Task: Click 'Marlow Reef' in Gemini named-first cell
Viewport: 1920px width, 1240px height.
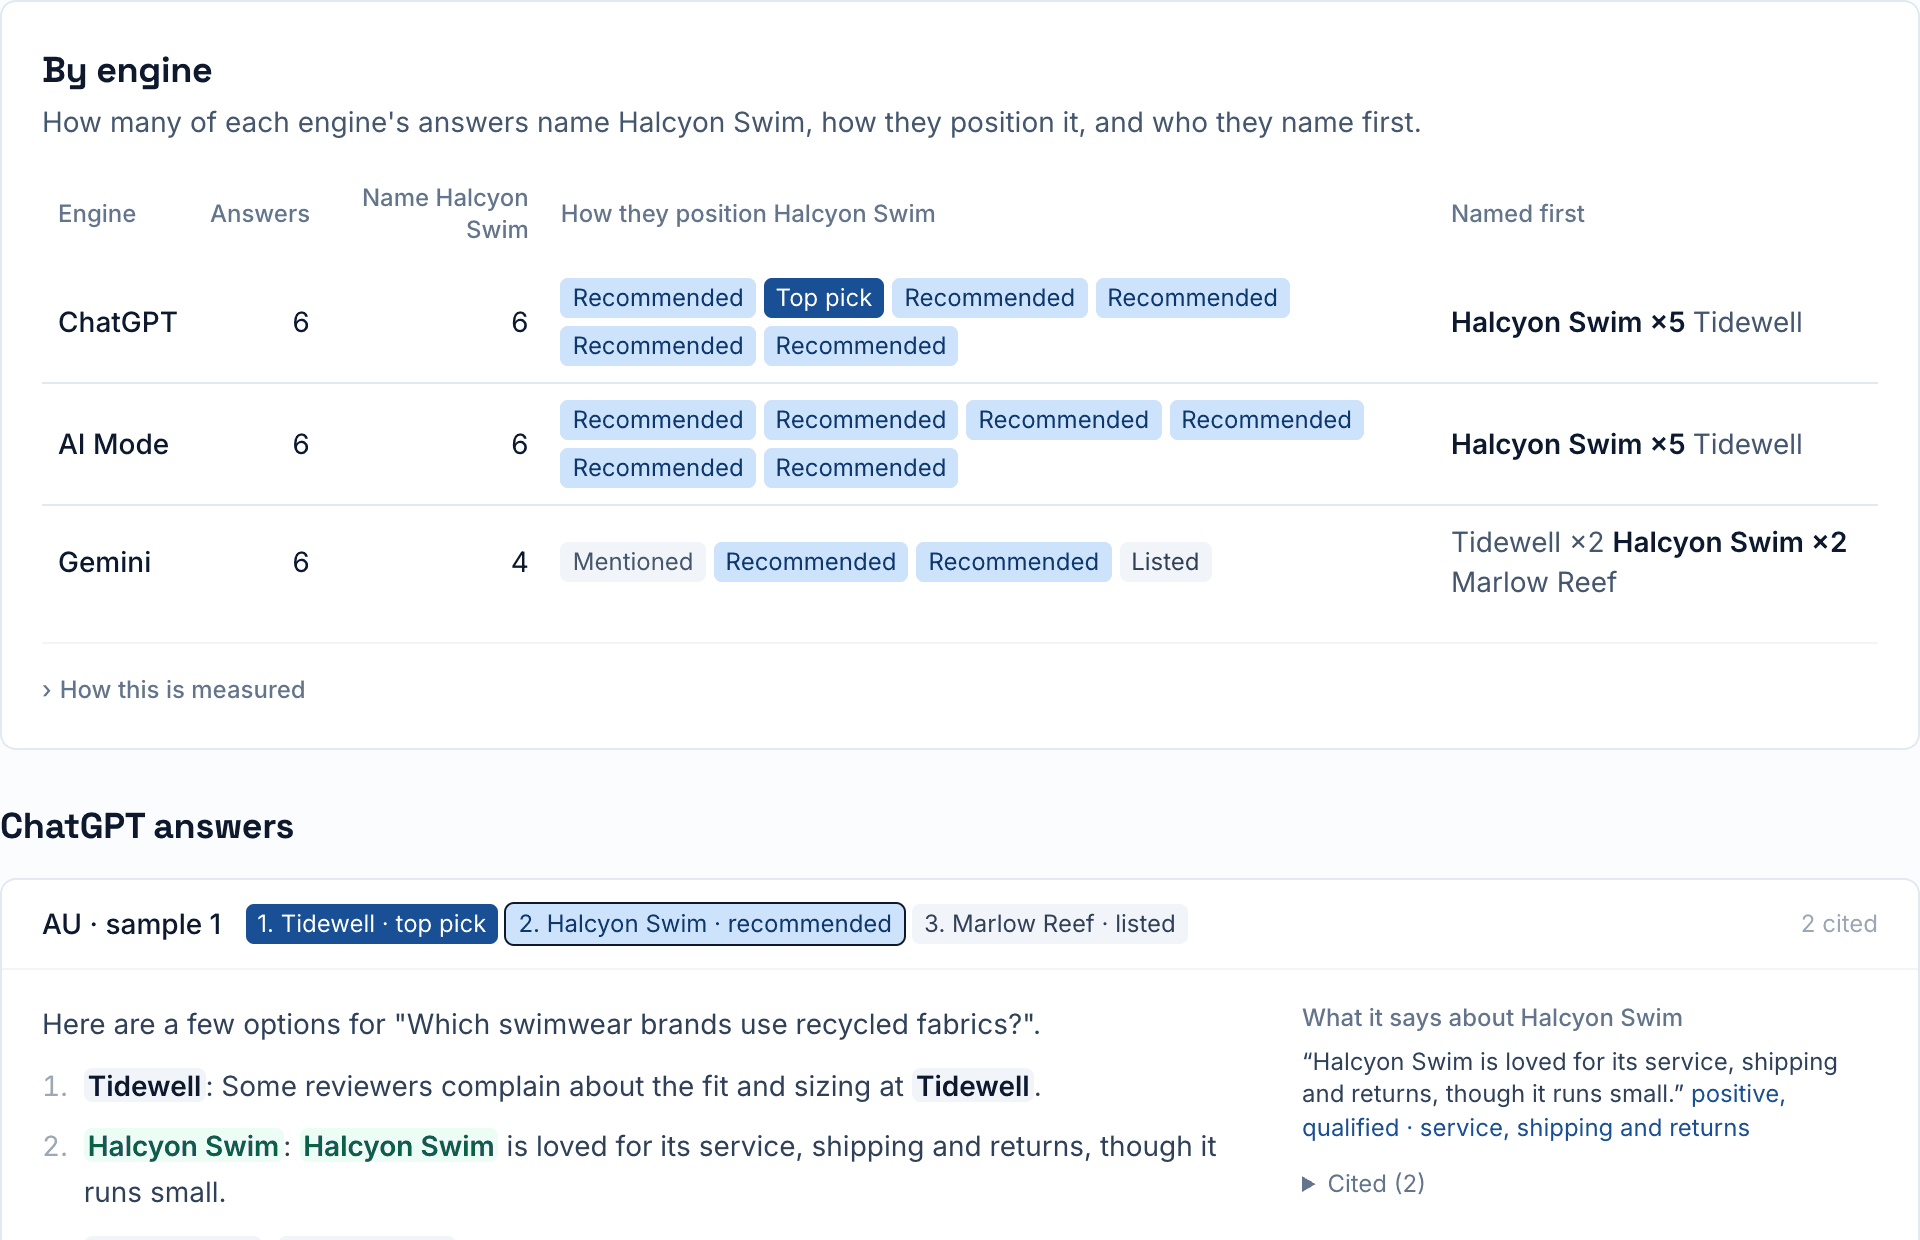Action: [1534, 582]
